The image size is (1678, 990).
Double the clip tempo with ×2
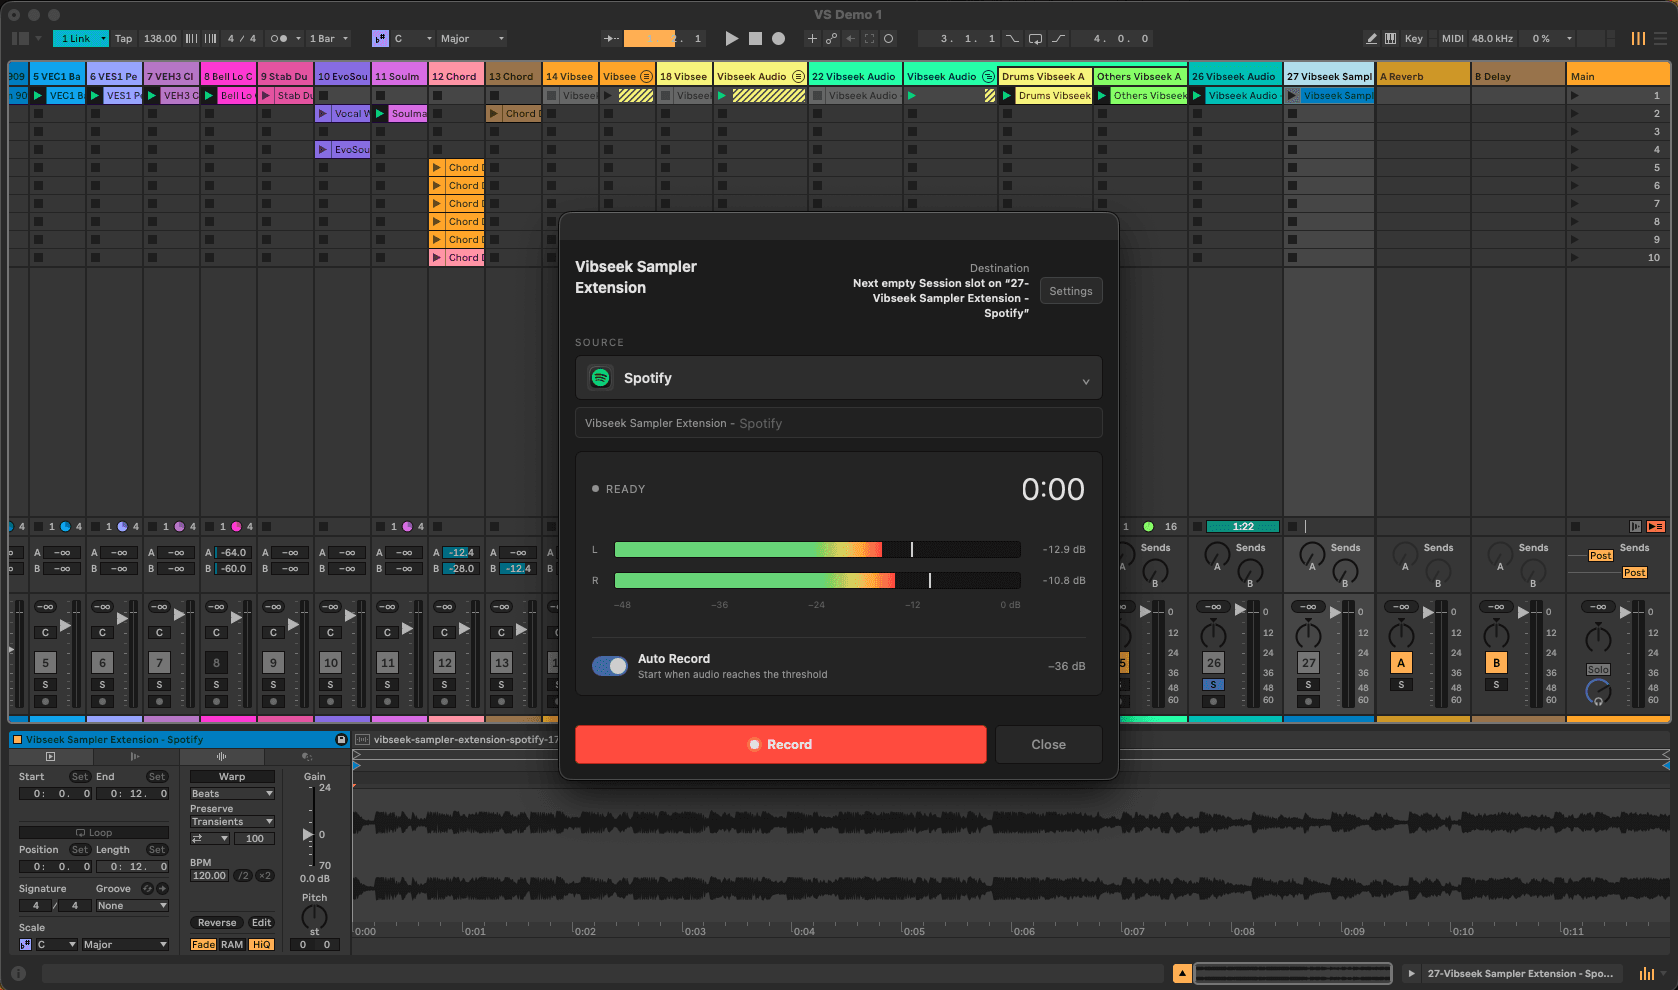265,875
